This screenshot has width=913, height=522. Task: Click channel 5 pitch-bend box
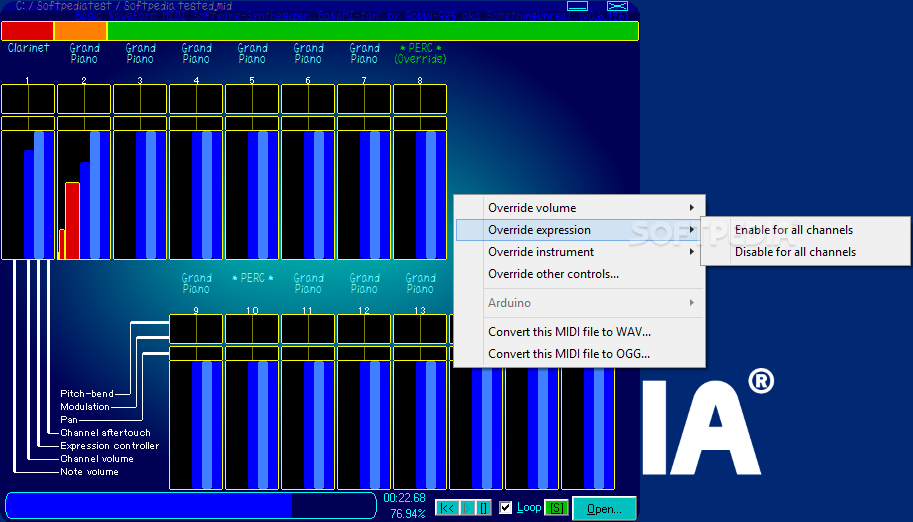[252, 99]
